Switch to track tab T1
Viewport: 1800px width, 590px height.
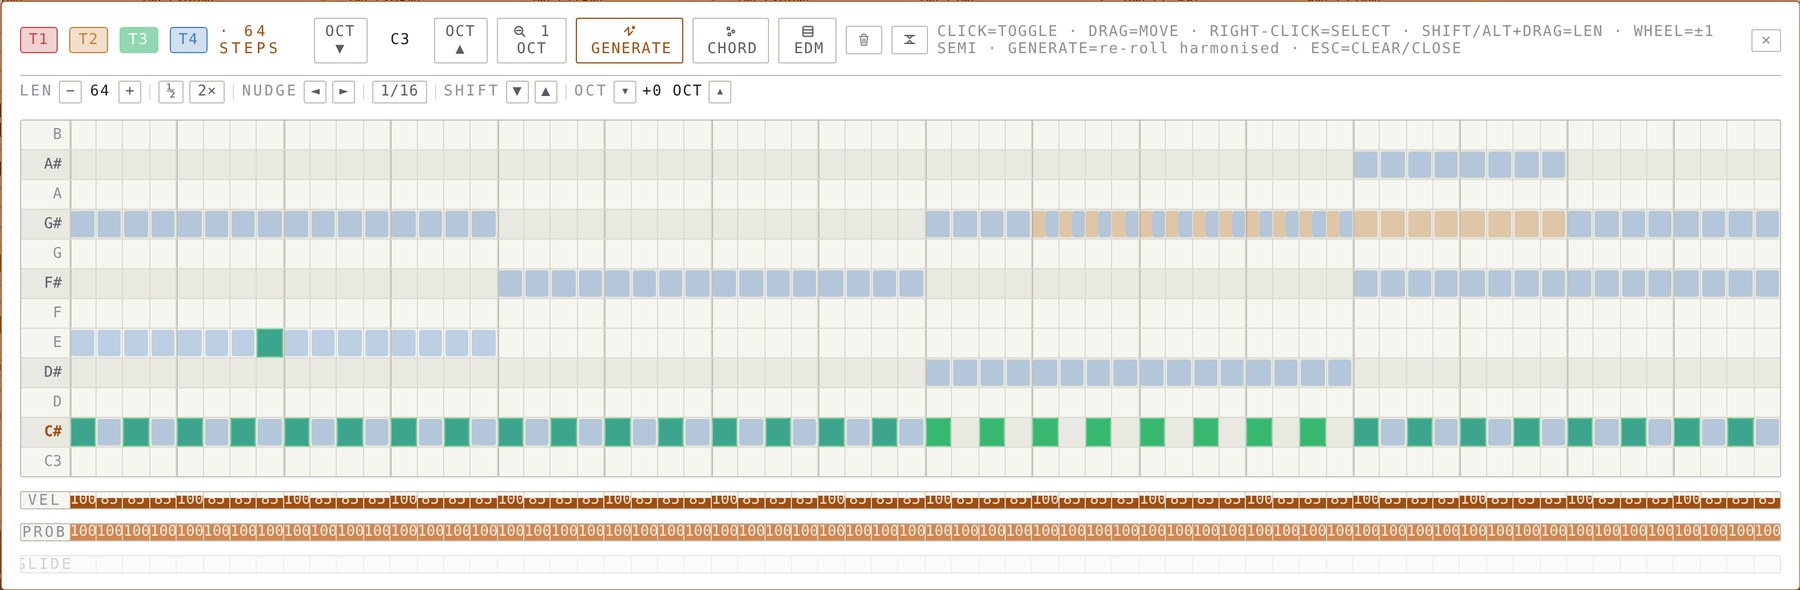coord(39,39)
